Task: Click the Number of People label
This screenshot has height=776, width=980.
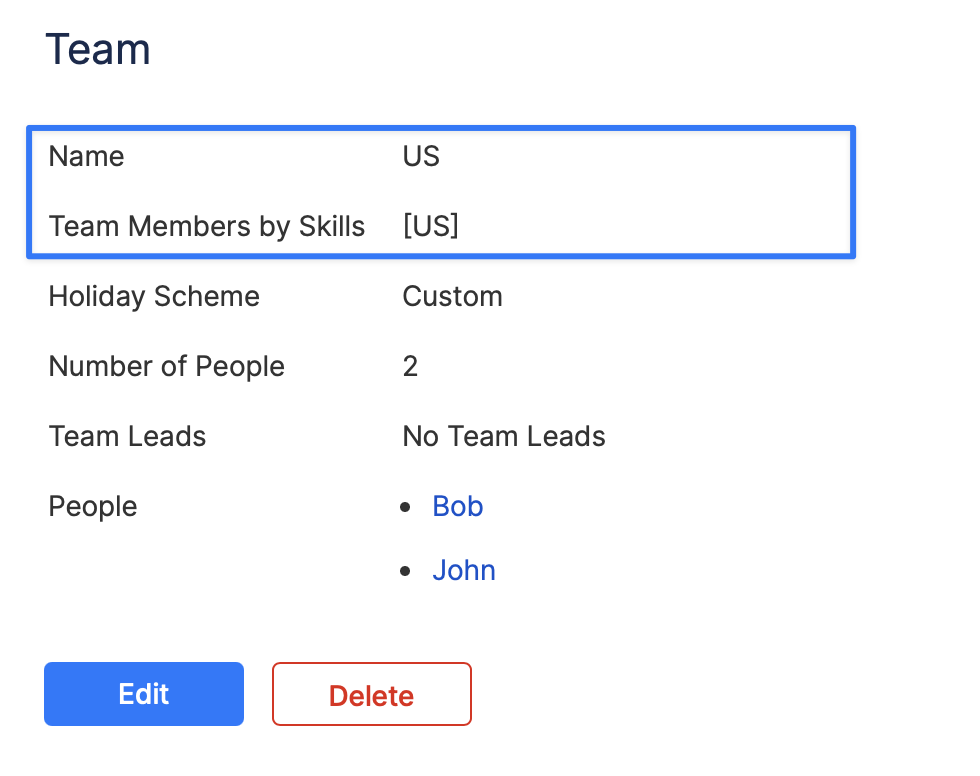Action: 167,366
